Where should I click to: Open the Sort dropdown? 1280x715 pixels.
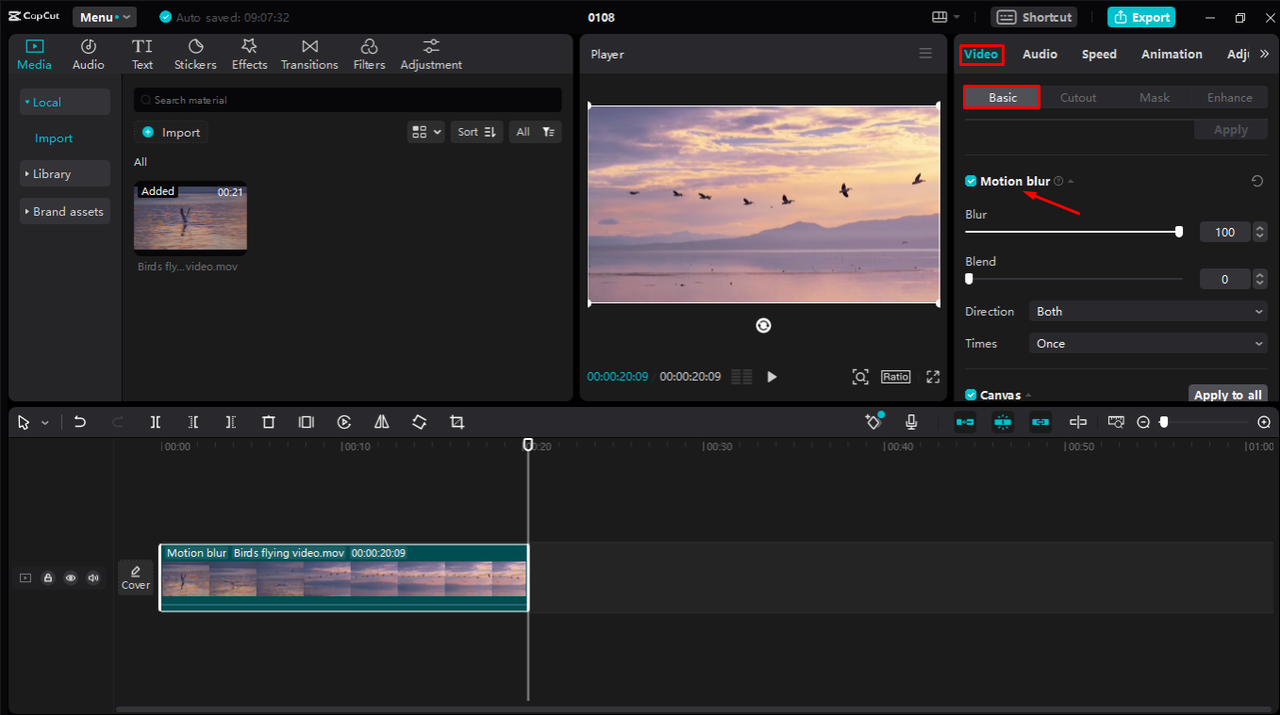pyautogui.click(x=476, y=132)
